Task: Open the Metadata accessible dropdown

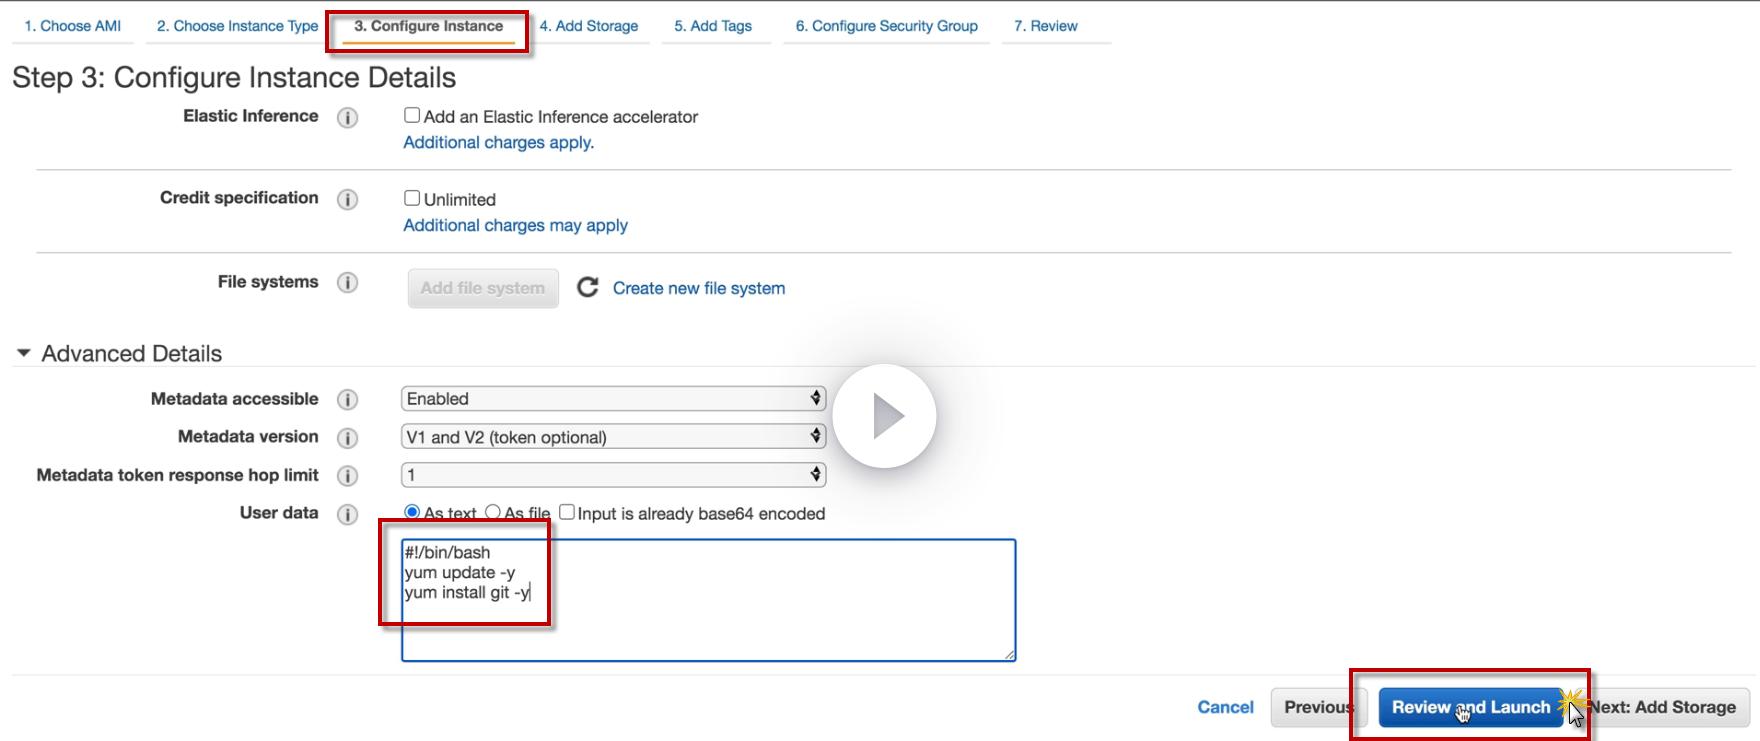Action: coord(613,399)
